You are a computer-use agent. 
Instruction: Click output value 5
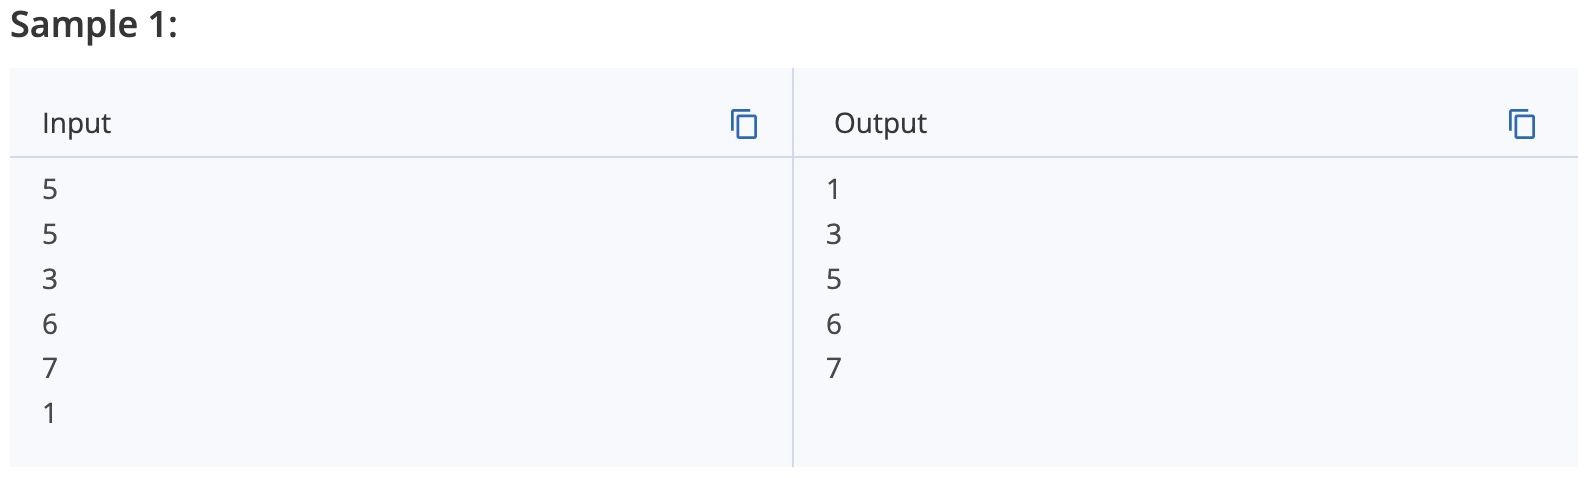point(834,278)
